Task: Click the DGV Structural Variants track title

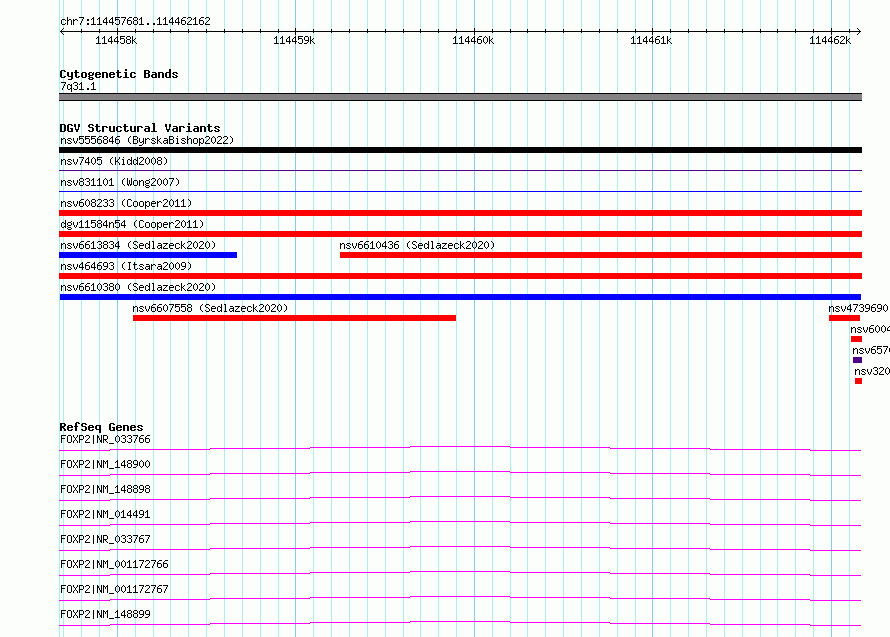Action: [x=140, y=128]
